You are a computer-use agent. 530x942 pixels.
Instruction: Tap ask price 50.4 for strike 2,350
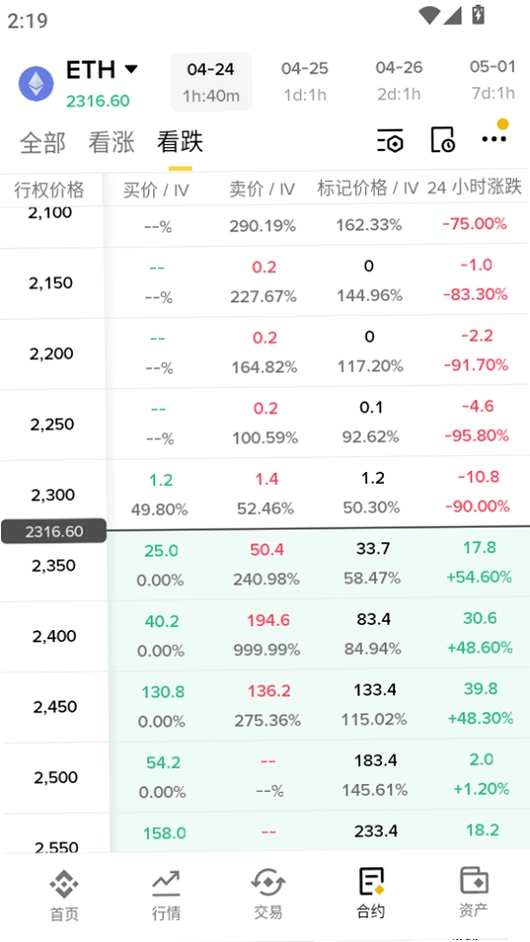coord(267,550)
